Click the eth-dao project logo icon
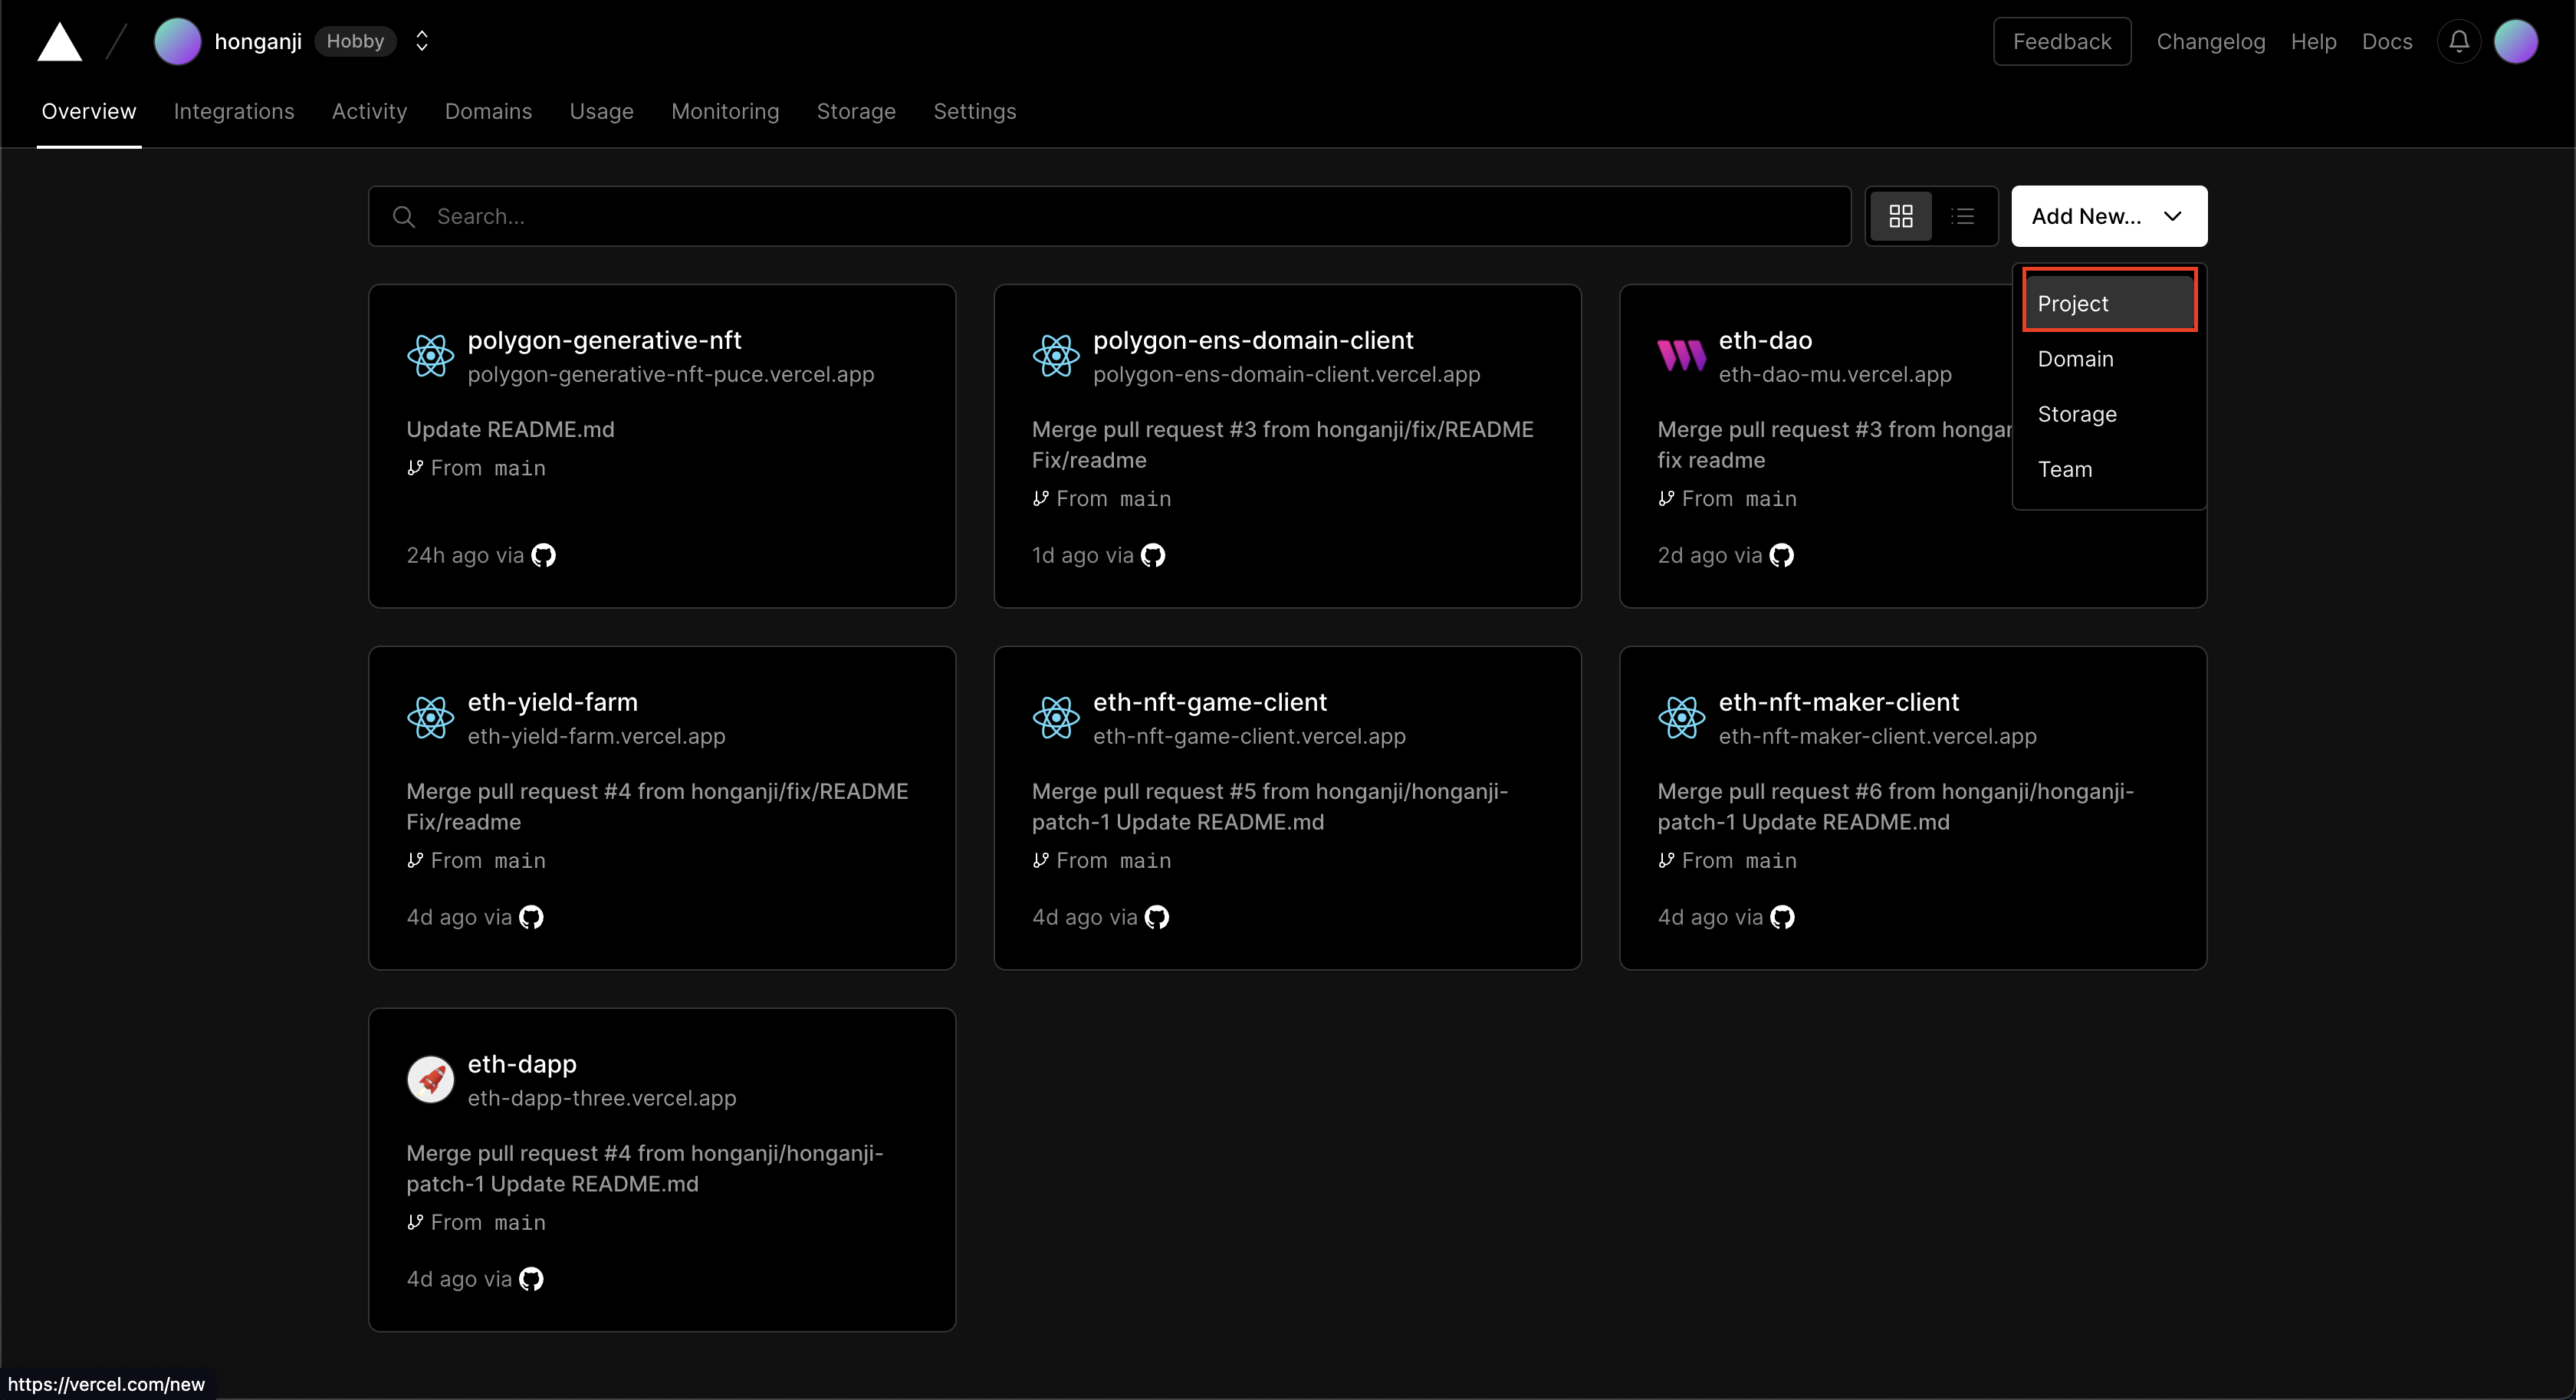This screenshot has height=1400, width=2576. [x=1681, y=355]
